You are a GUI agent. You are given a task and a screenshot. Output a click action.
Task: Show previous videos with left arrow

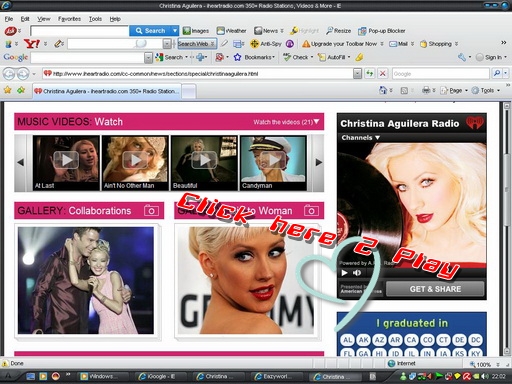click(20, 162)
